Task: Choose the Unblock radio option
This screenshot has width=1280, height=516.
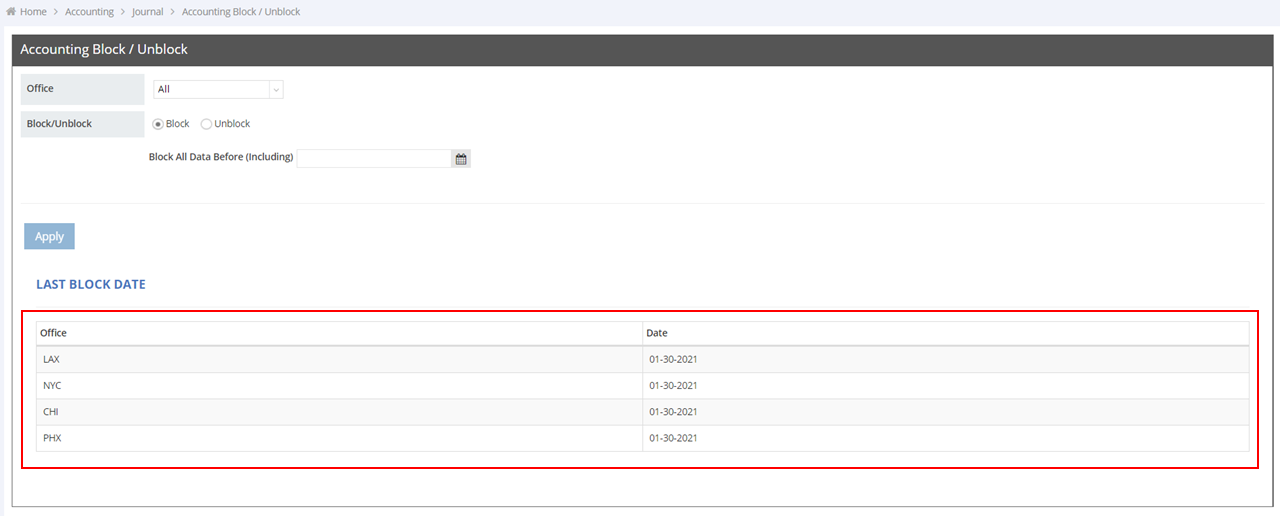Action: [x=207, y=124]
